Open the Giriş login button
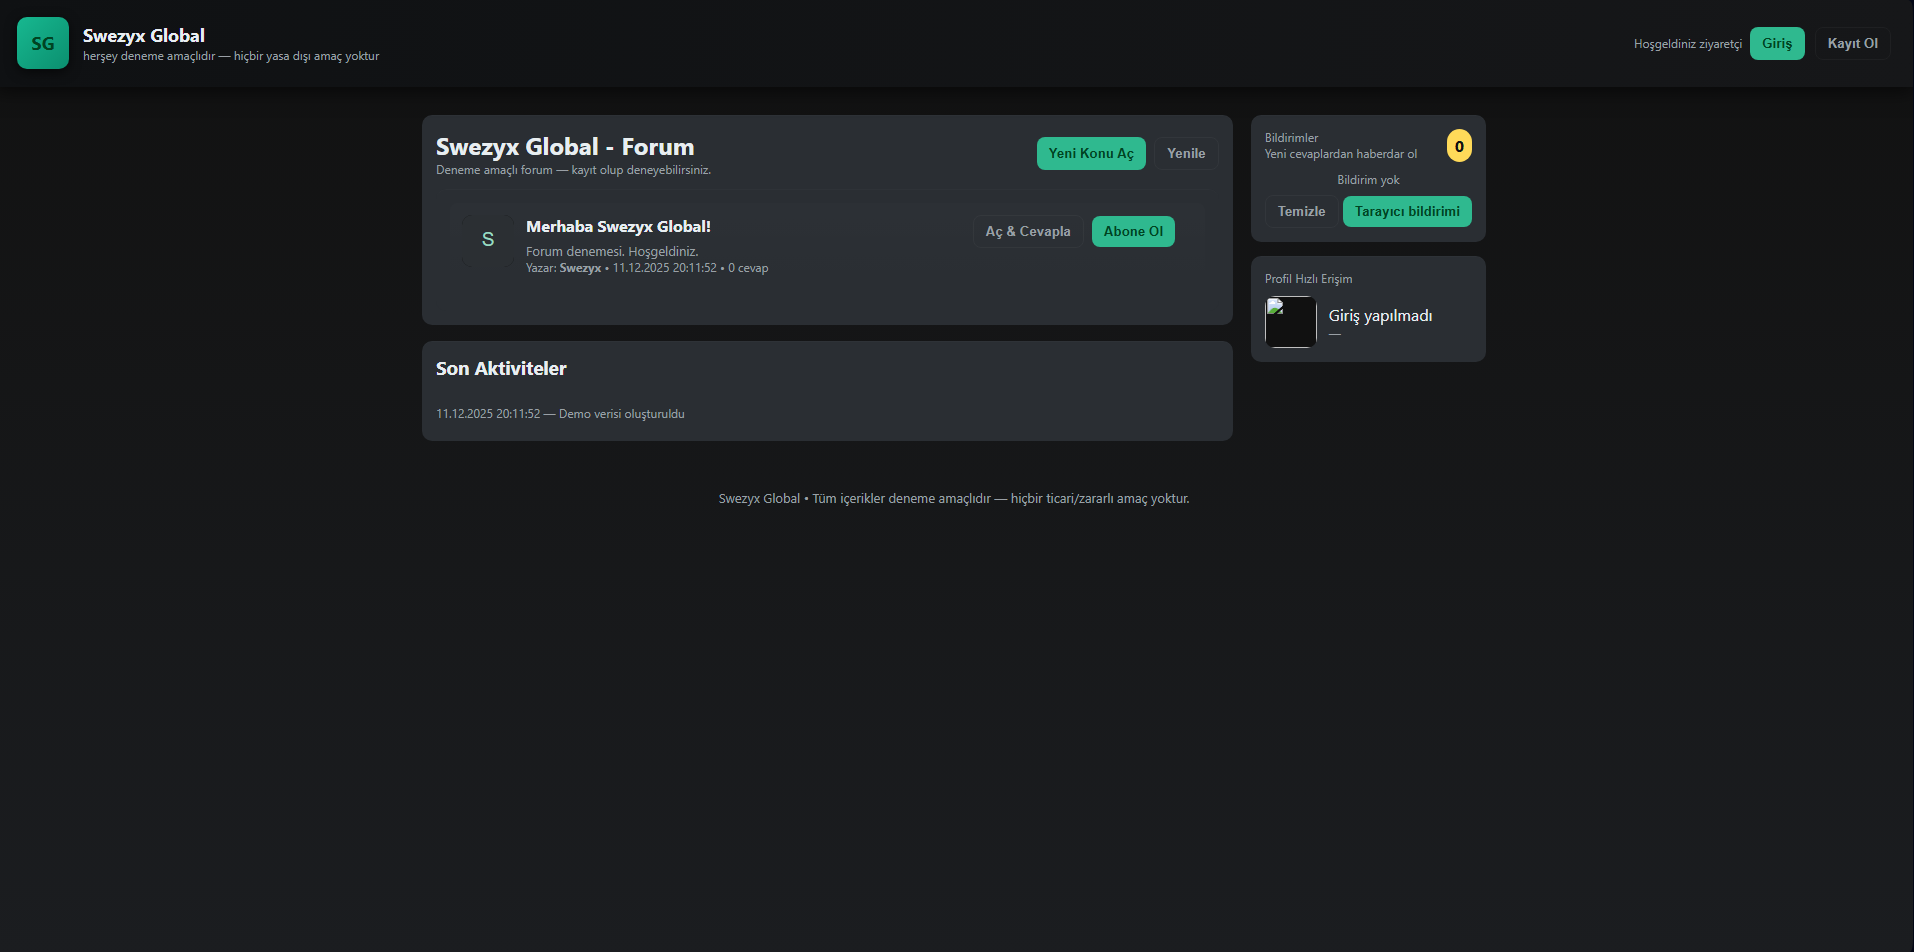This screenshot has width=1914, height=952. [1777, 43]
